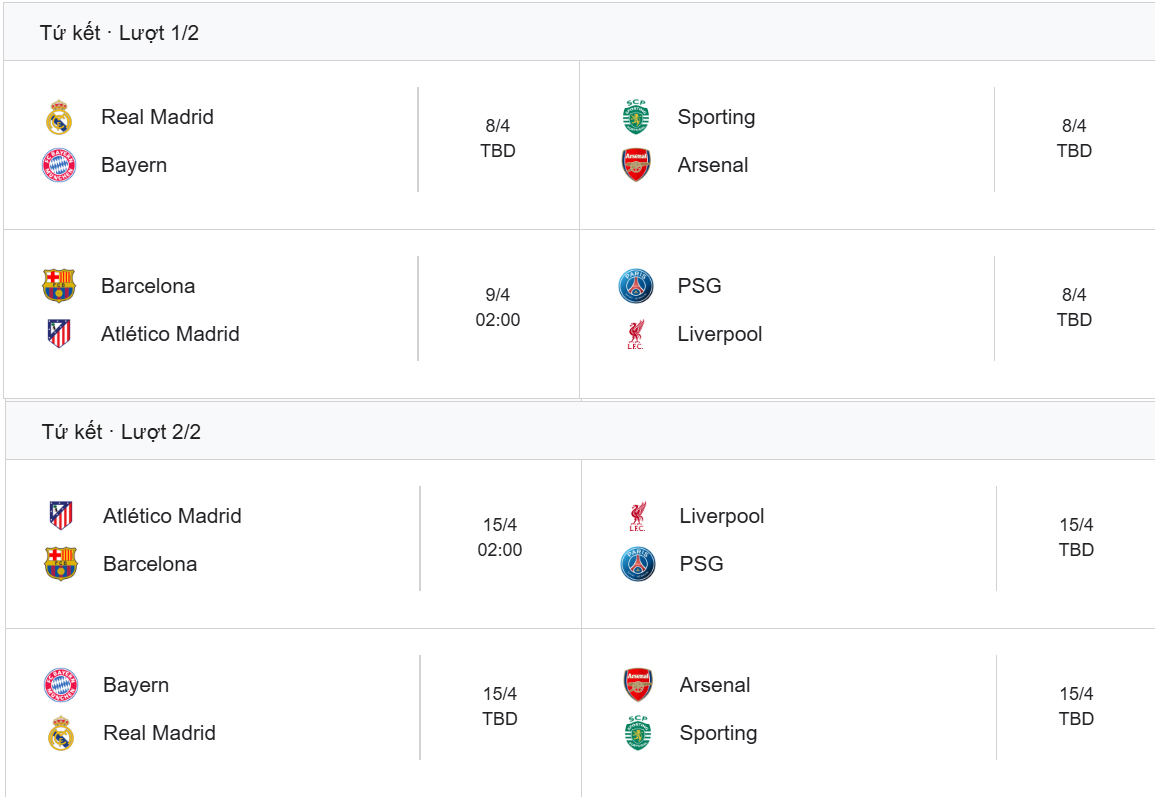Select the "Tứ kết · Lượt 2/2" header

point(121,432)
